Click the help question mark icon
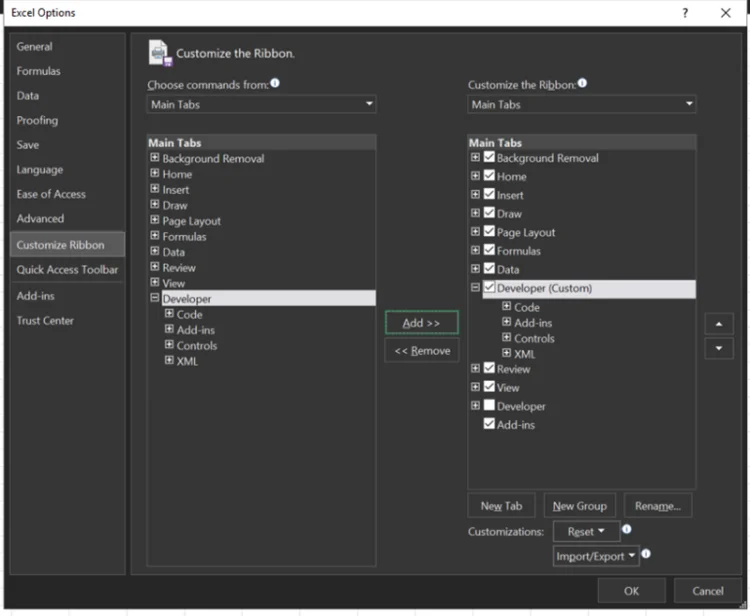750x616 pixels. pos(685,13)
